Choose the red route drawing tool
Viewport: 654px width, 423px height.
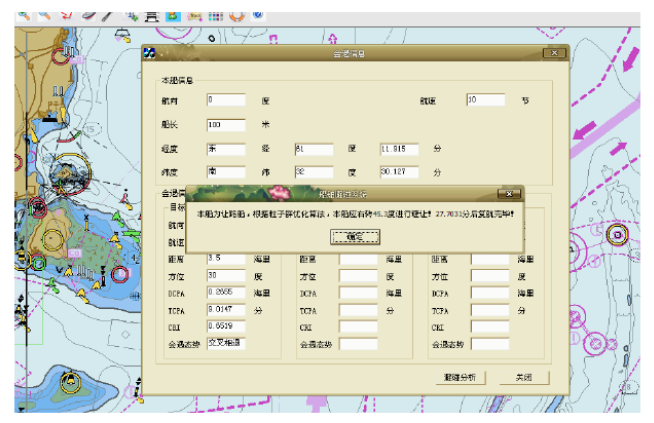click(67, 16)
